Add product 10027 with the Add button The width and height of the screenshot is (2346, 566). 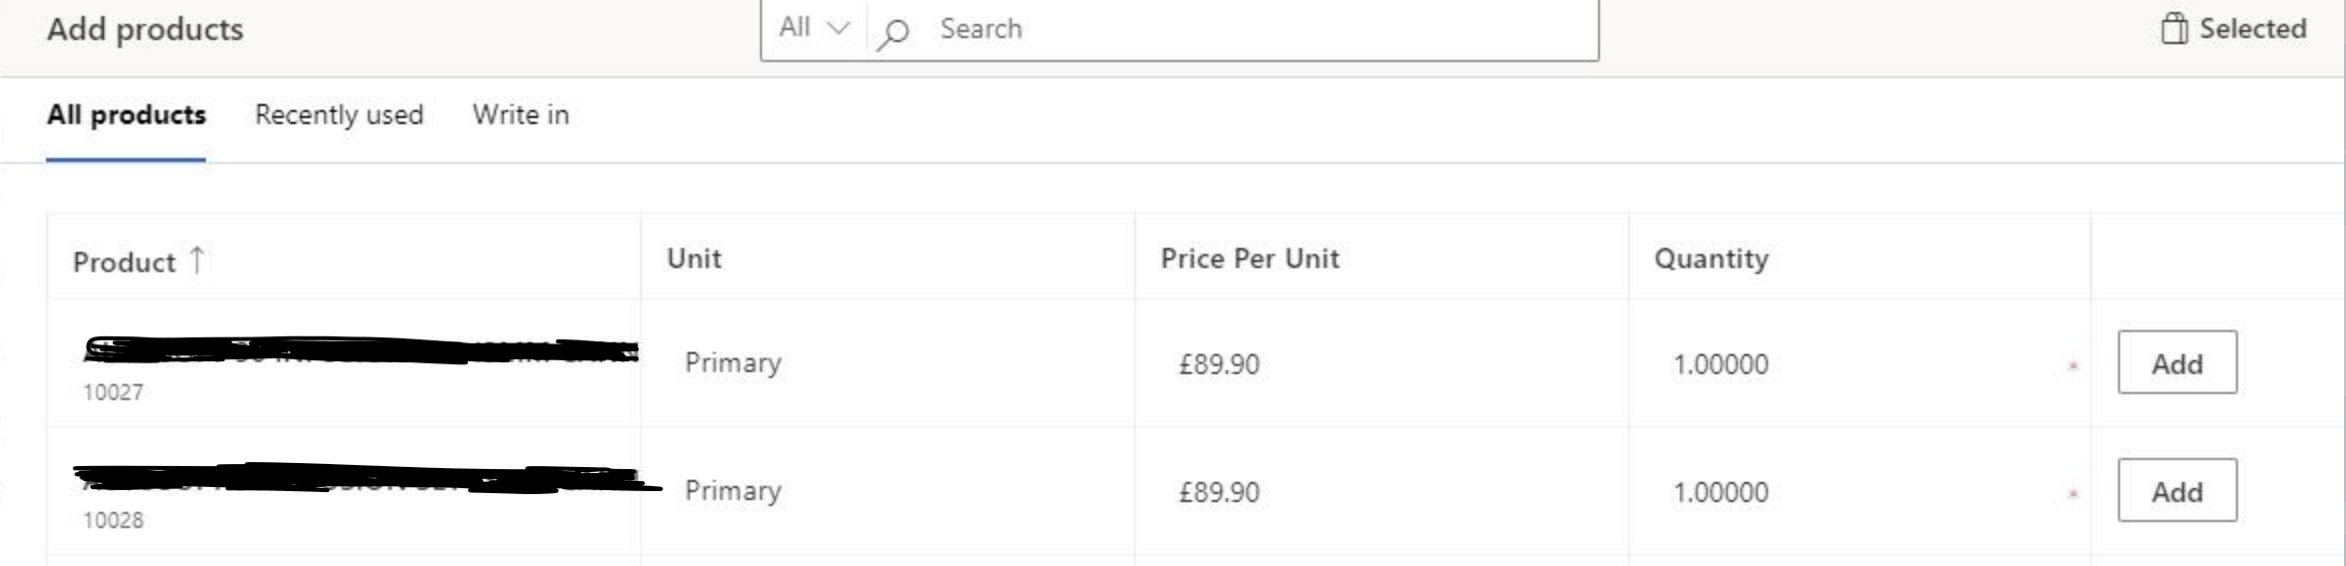click(x=2176, y=363)
